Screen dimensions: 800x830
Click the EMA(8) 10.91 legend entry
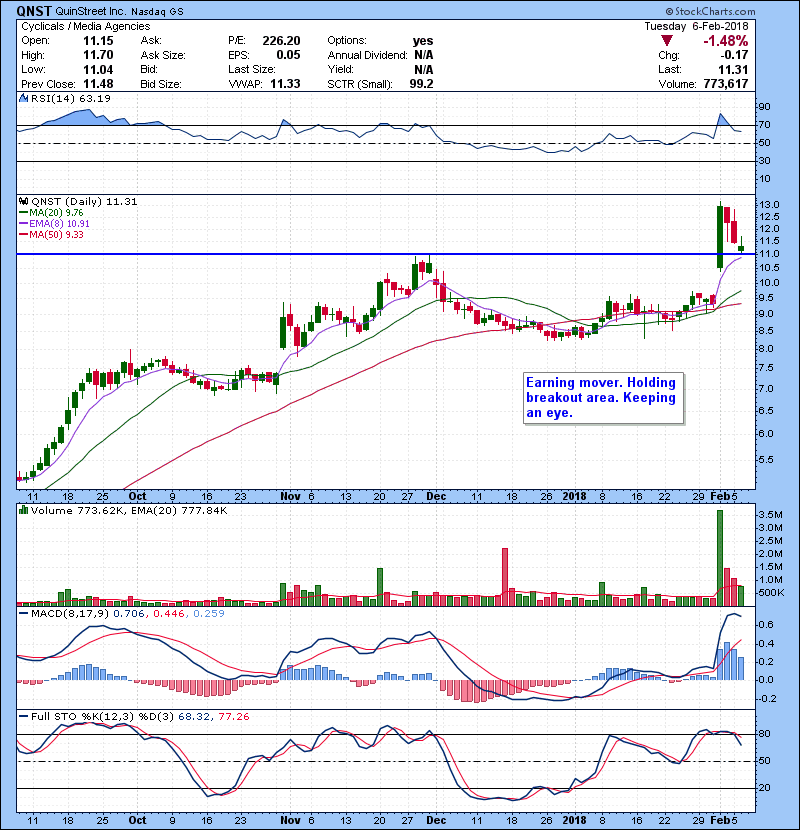pyautogui.click(x=54, y=224)
